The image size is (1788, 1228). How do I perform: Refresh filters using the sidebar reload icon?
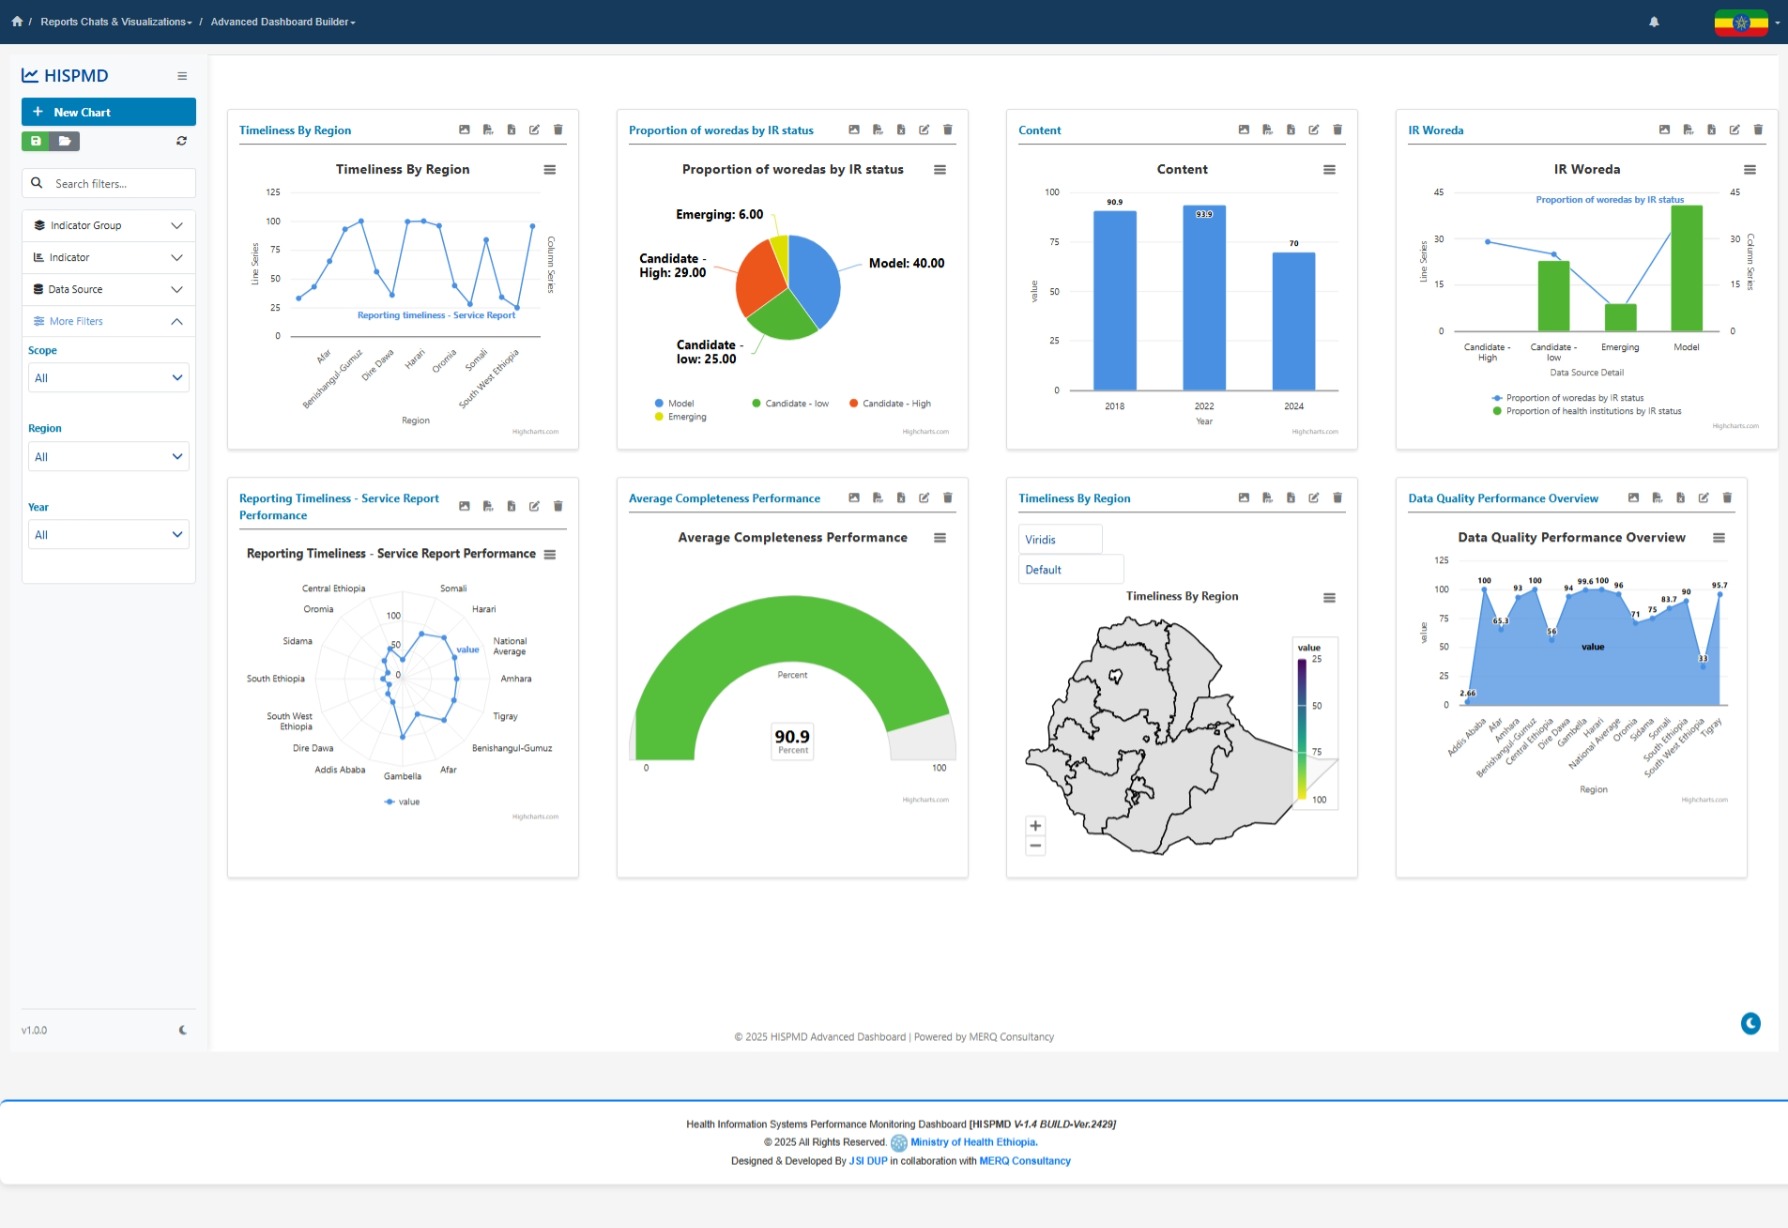pyautogui.click(x=181, y=141)
